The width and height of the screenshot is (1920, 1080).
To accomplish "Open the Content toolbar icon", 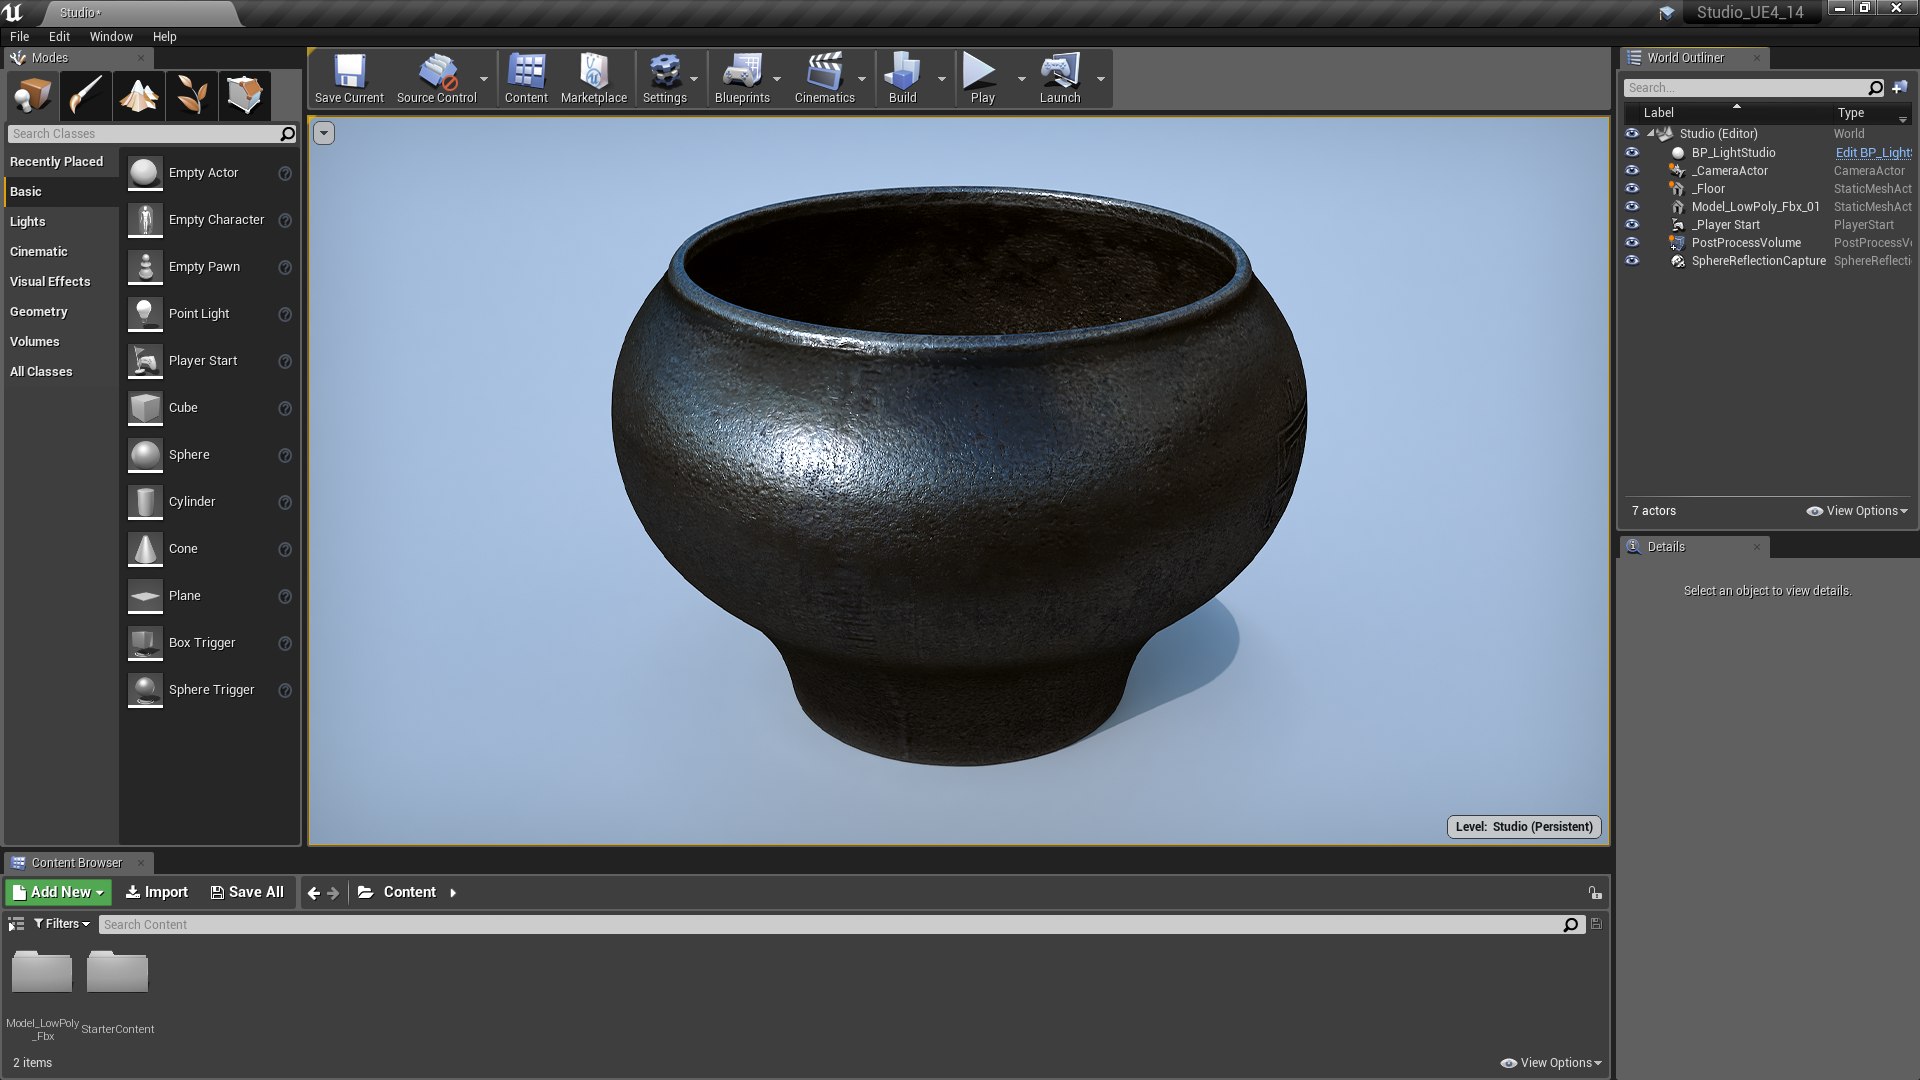I will [x=526, y=79].
